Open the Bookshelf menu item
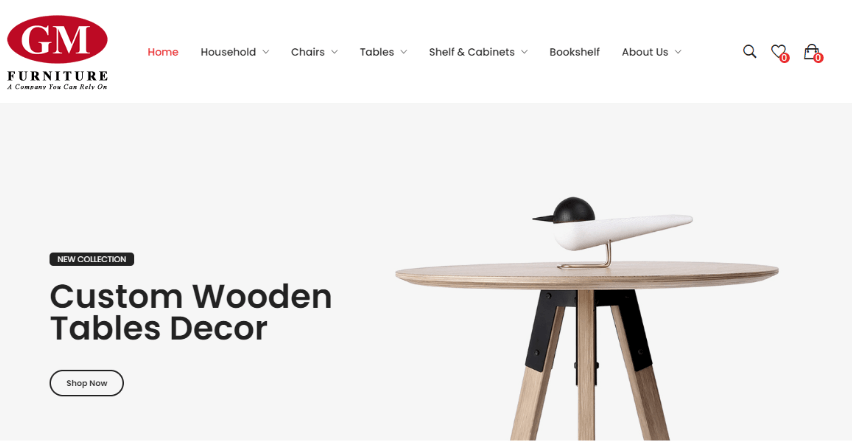852x443 pixels. click(574, 52)
